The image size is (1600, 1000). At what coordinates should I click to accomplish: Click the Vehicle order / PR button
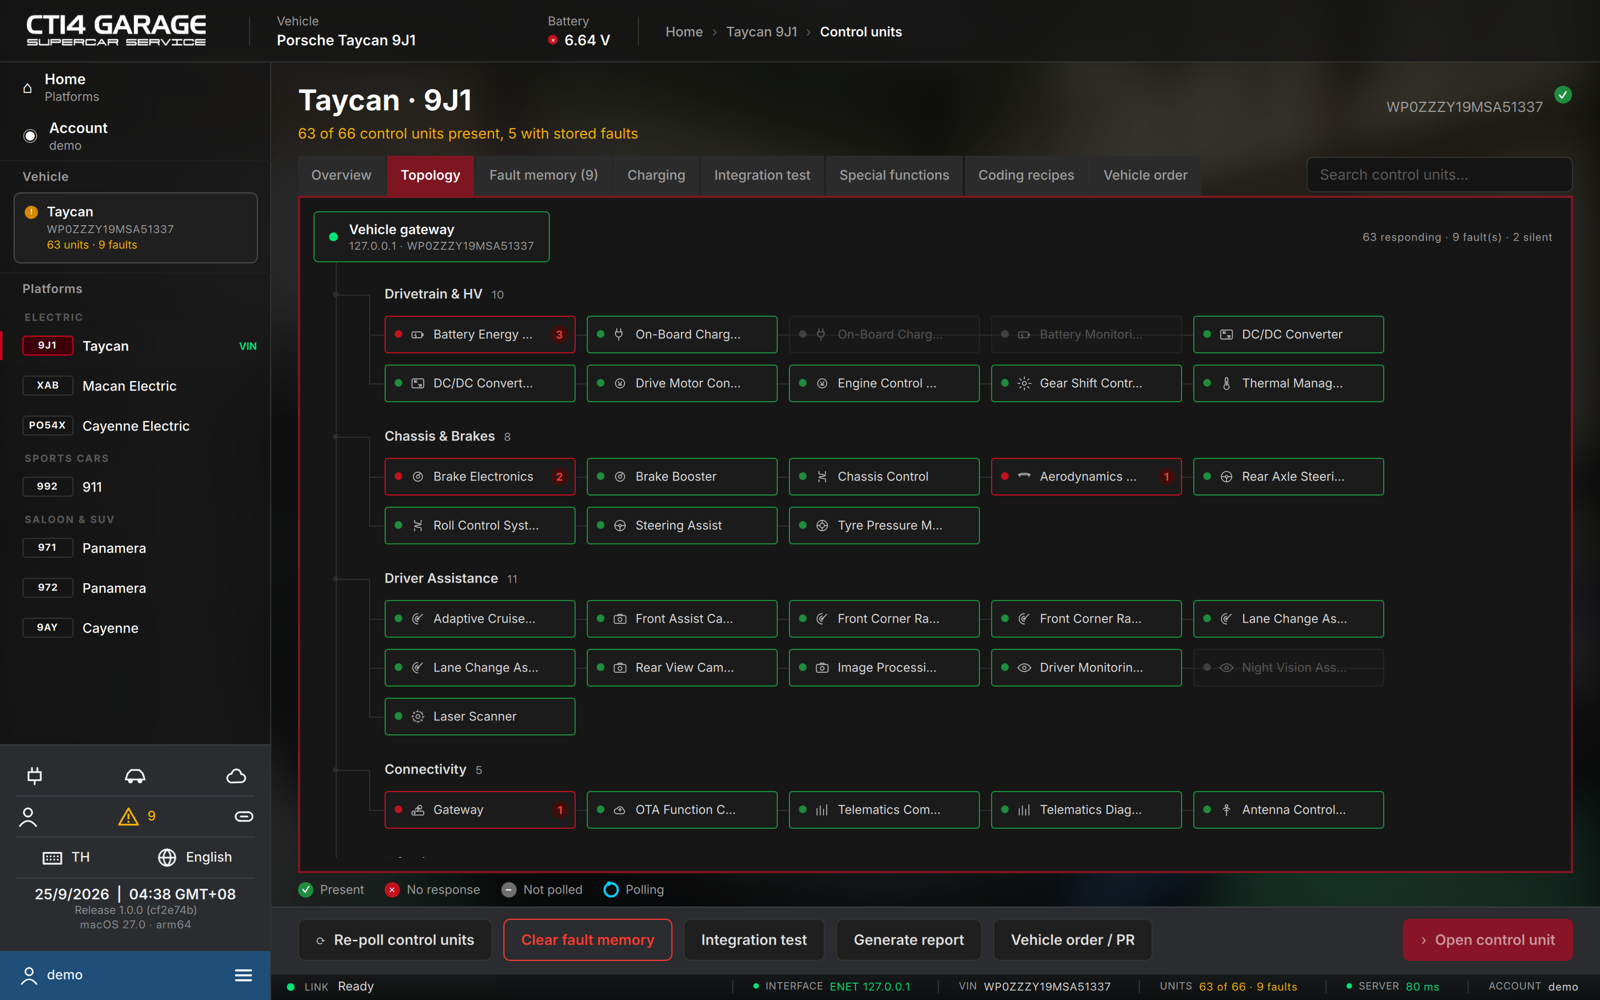tap(1072, 940)
